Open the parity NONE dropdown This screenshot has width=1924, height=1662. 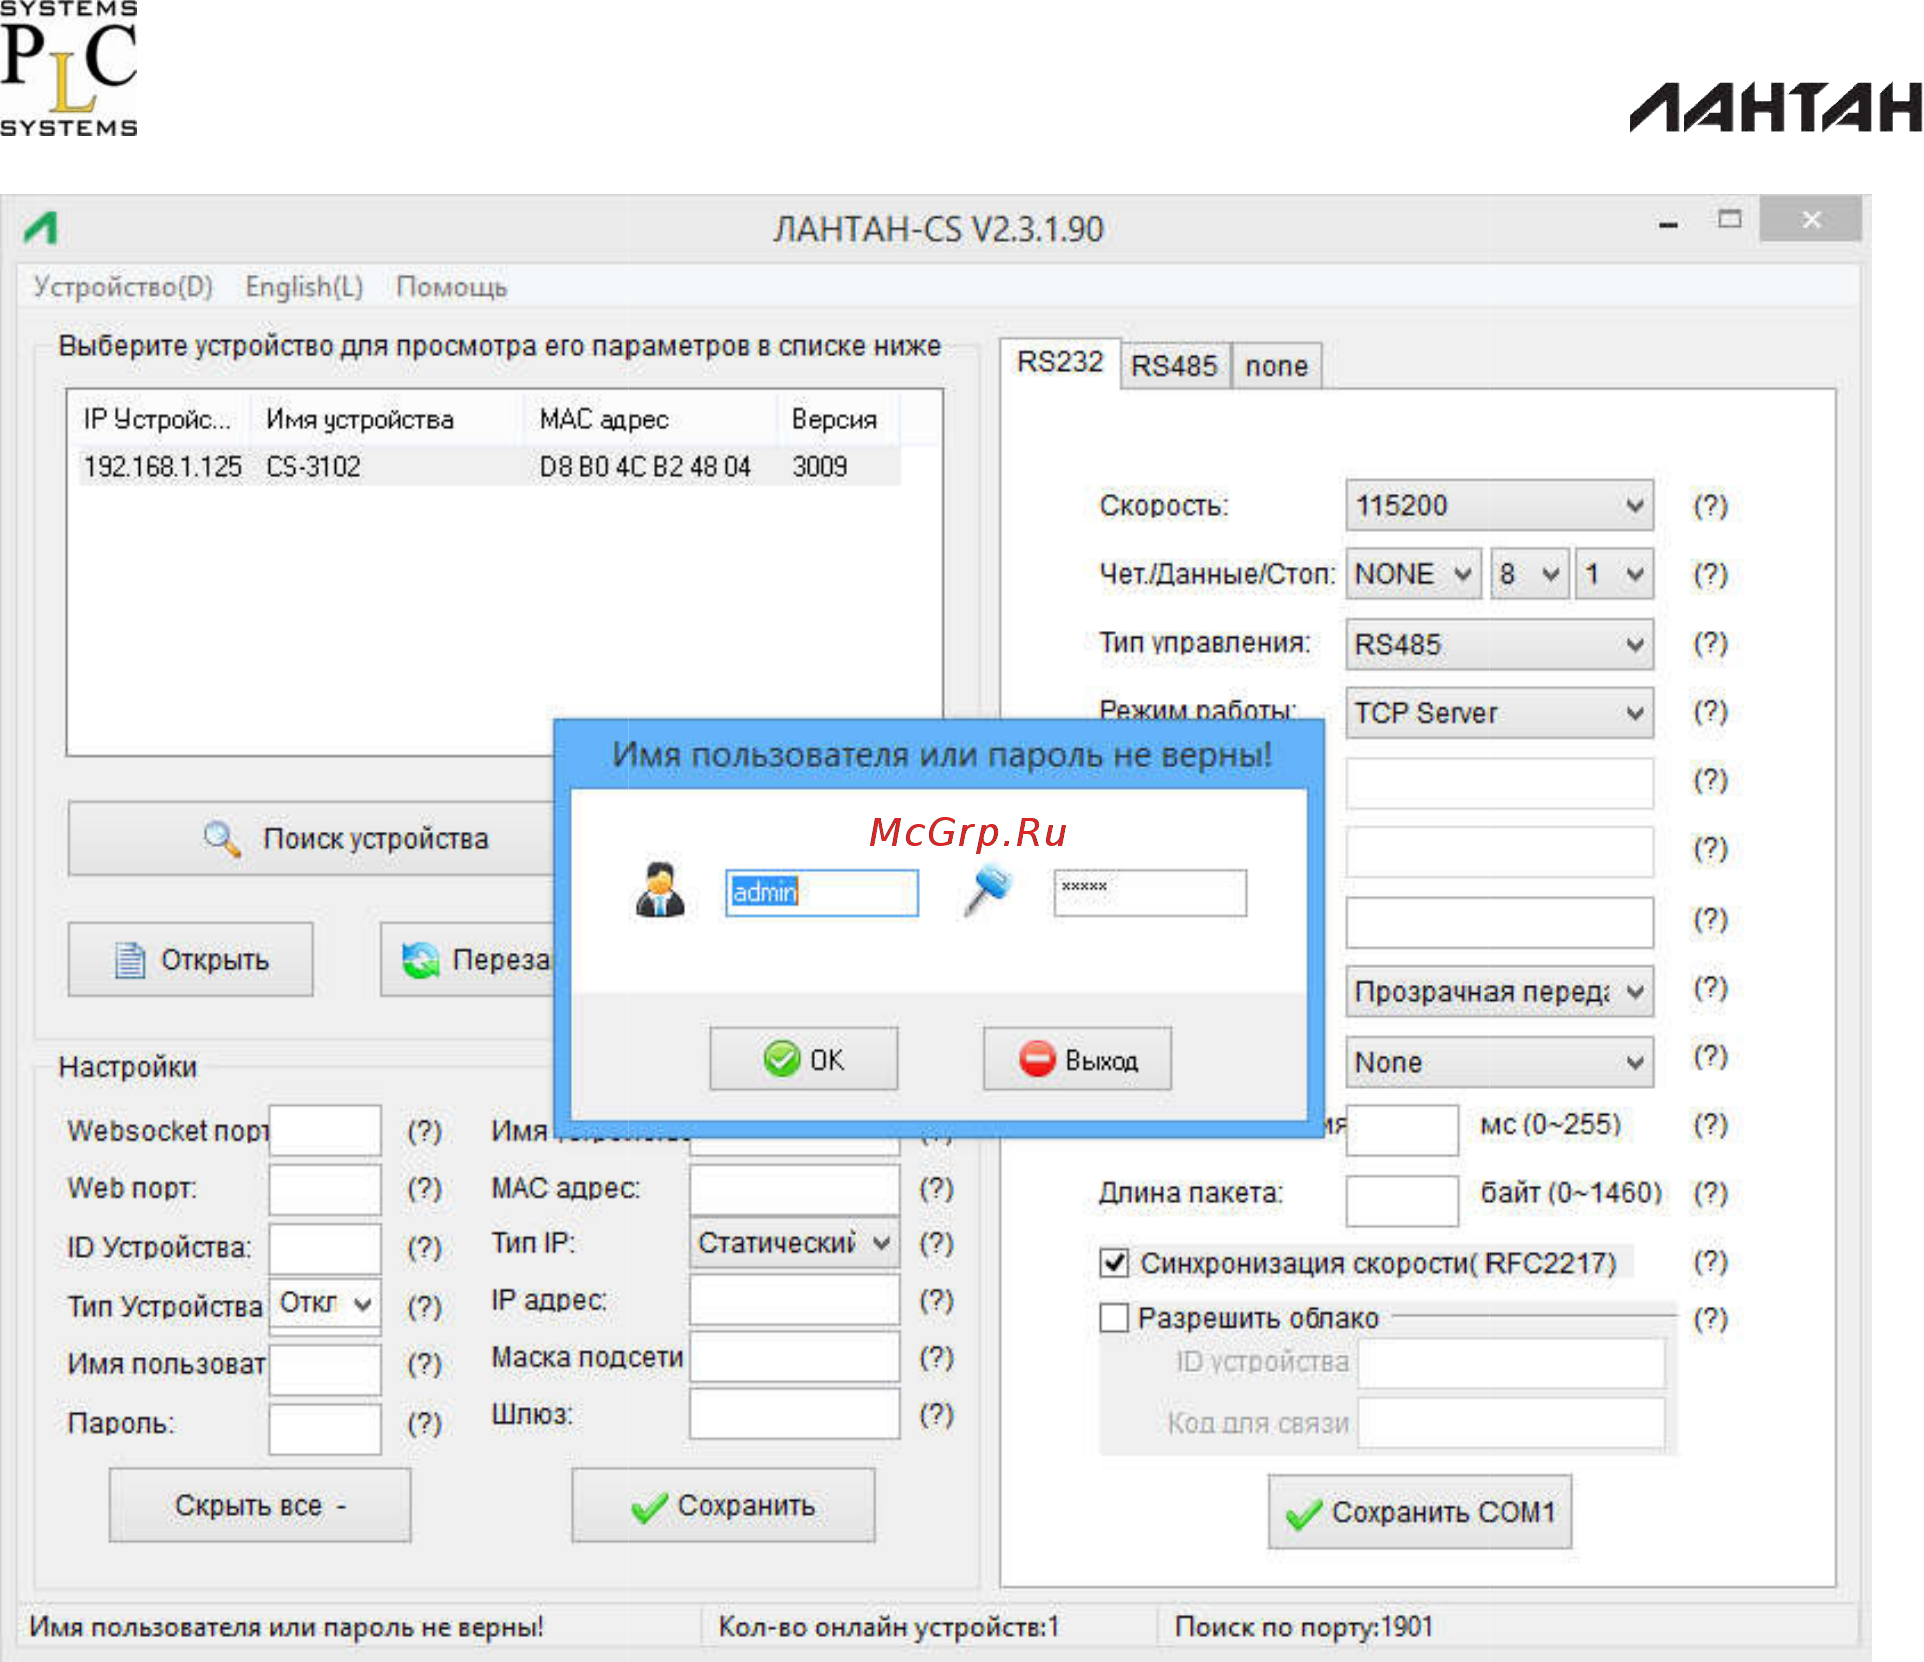pyautogui.click(x=1413, y=574)
